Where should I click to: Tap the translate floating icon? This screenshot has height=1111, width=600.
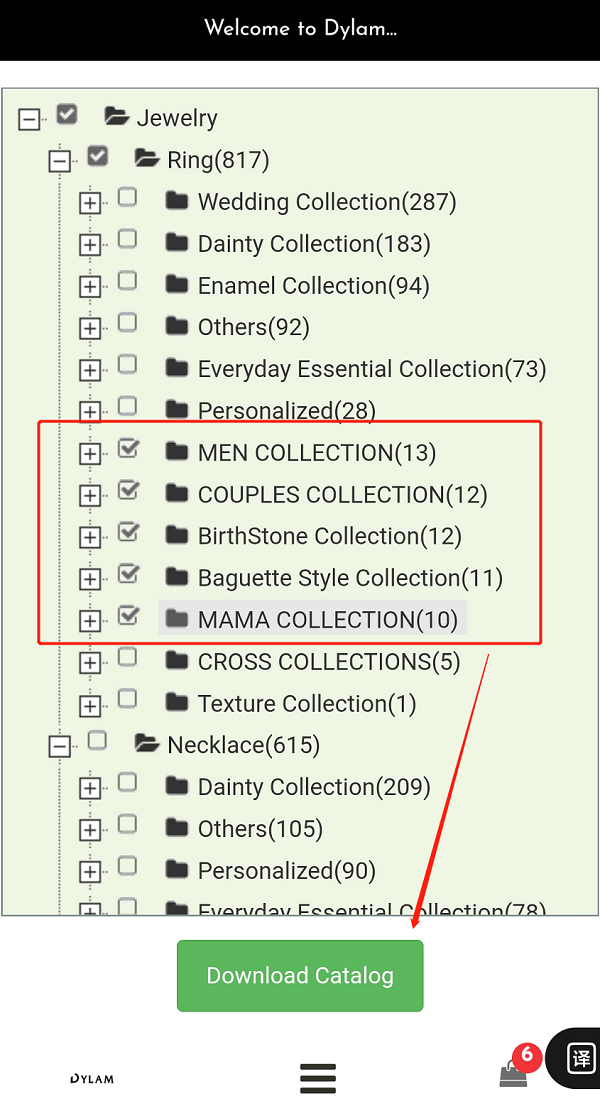click(580, 1057)
